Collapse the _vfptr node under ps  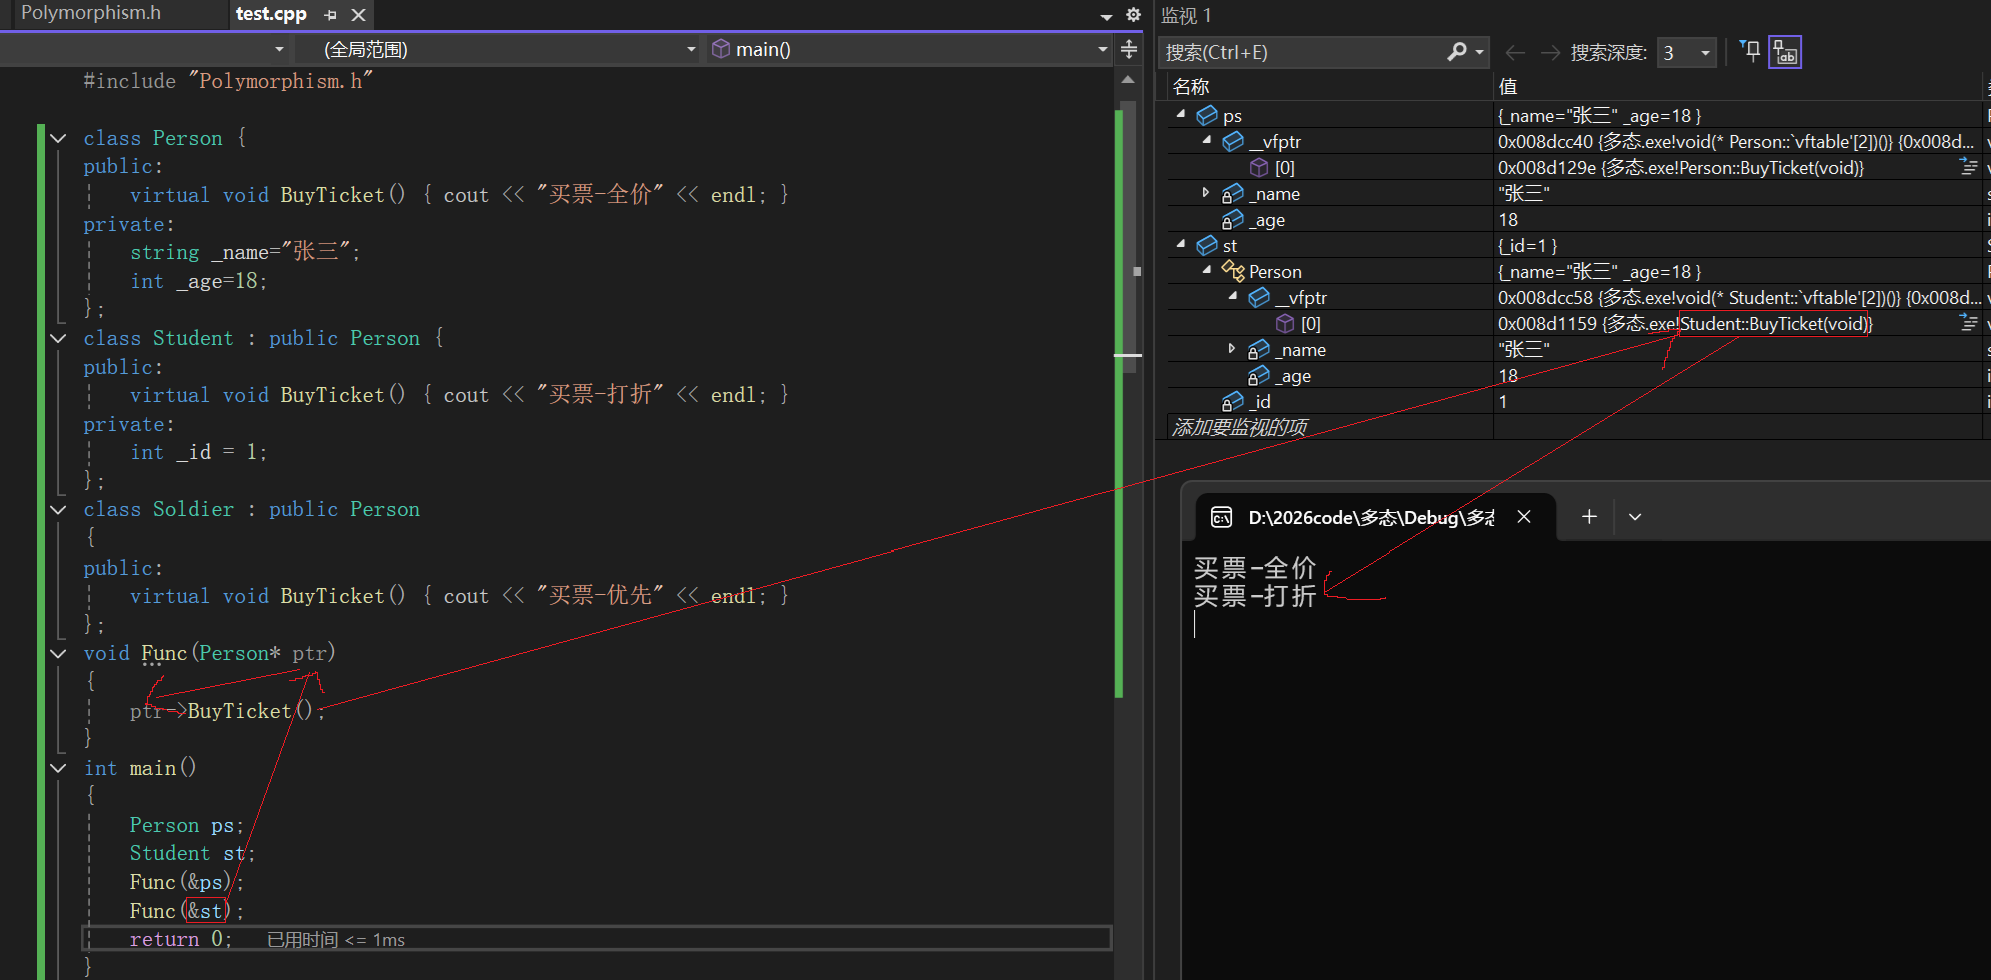click(x=1207, y=141)
